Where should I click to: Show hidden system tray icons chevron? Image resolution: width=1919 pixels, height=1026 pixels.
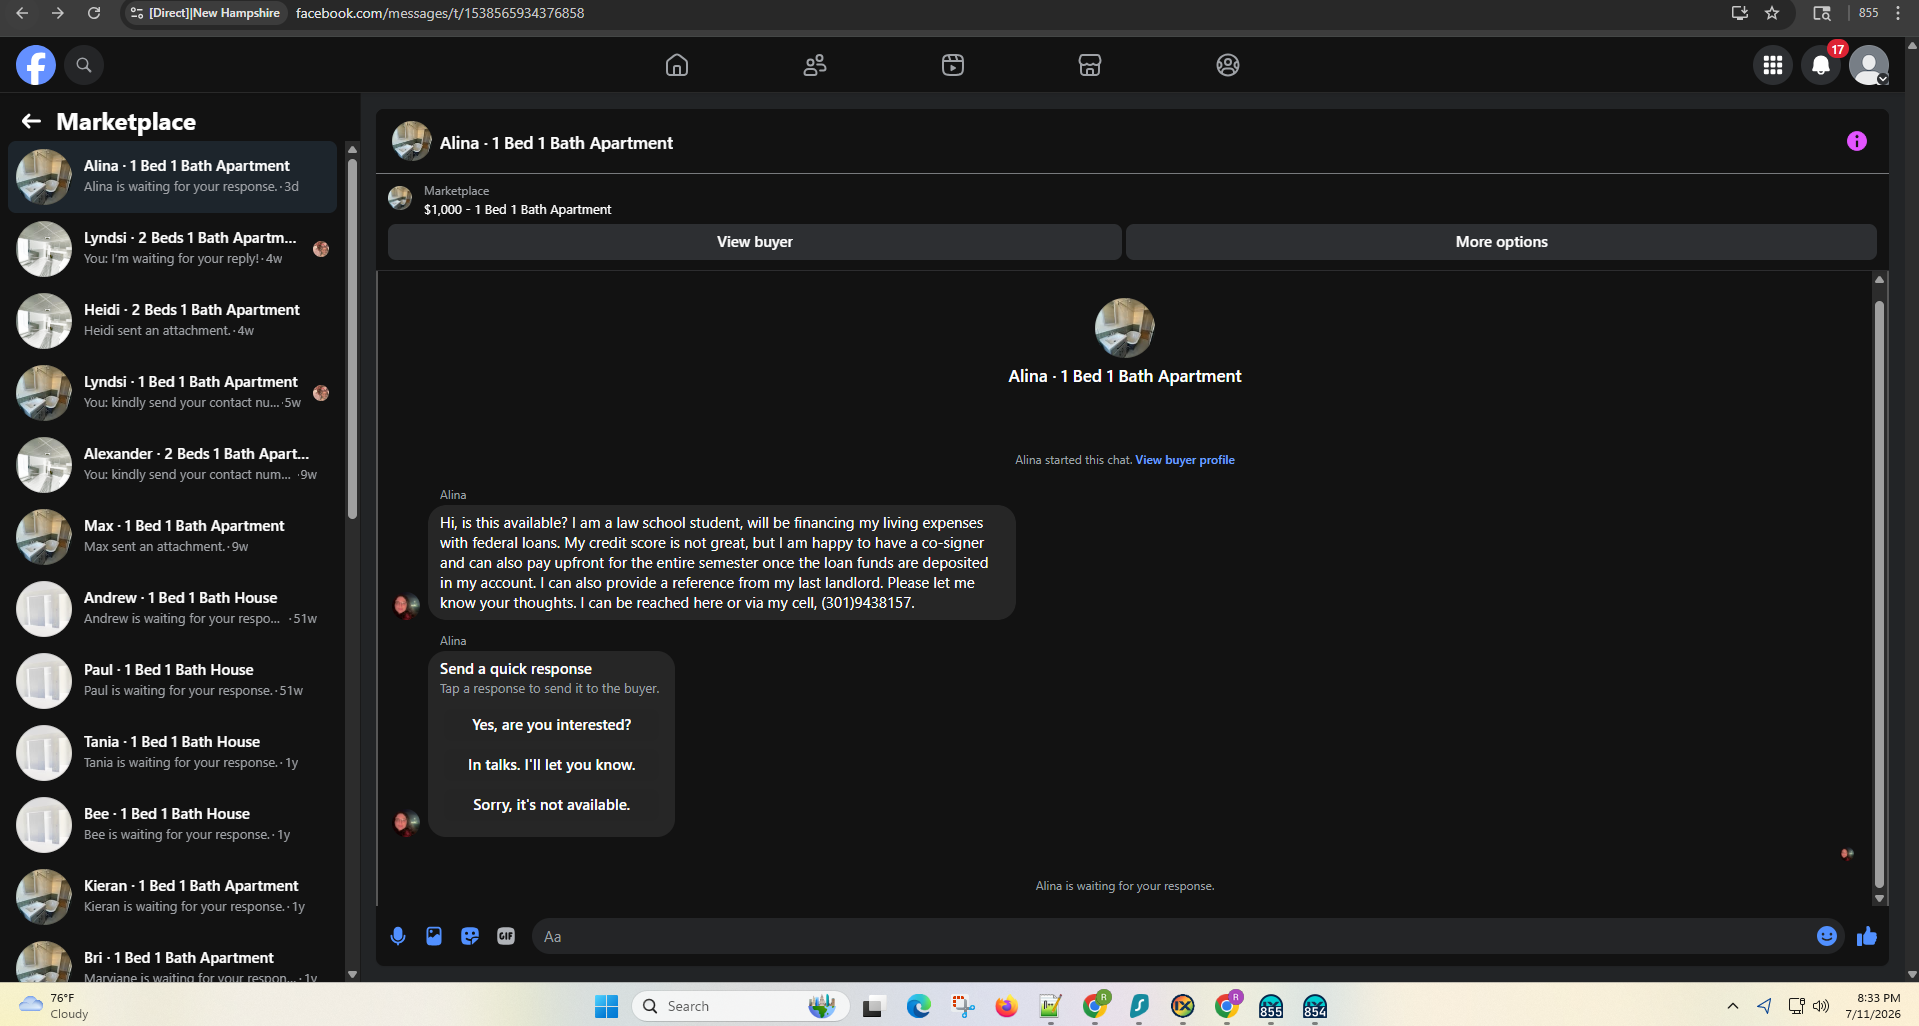point(1733,1006)
